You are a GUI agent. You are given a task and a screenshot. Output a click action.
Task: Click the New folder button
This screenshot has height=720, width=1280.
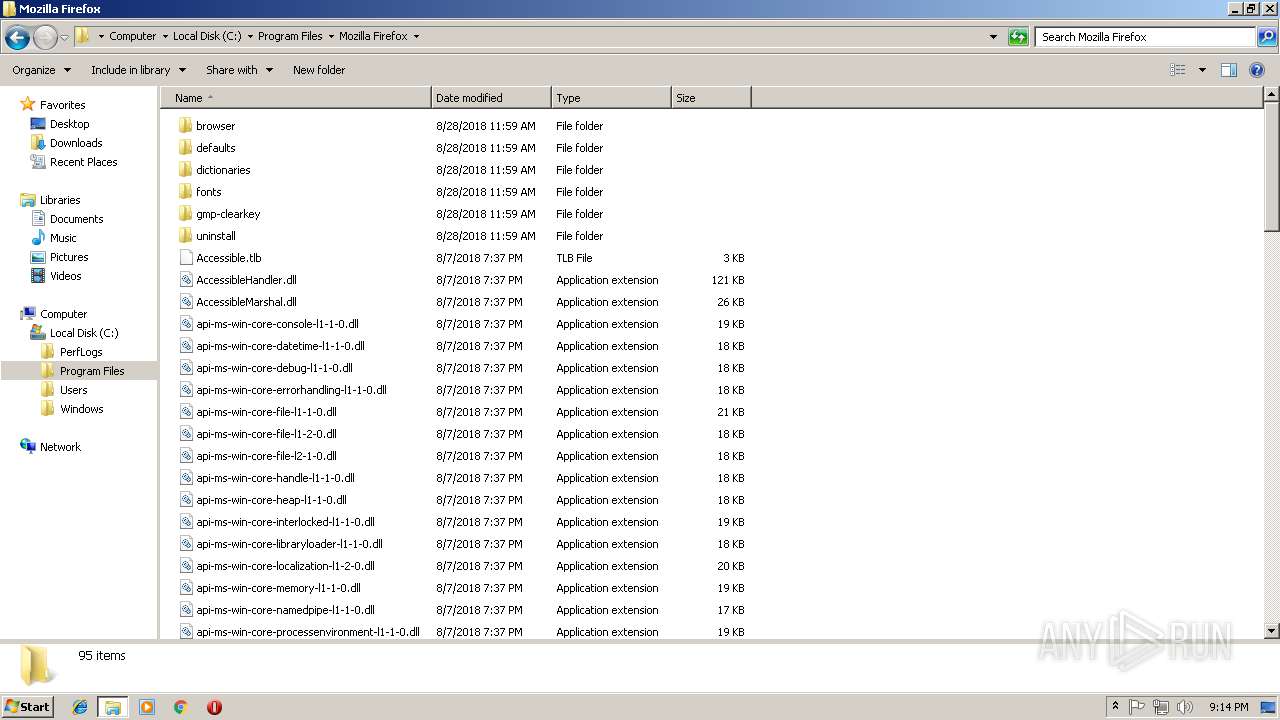click(319, 70)
